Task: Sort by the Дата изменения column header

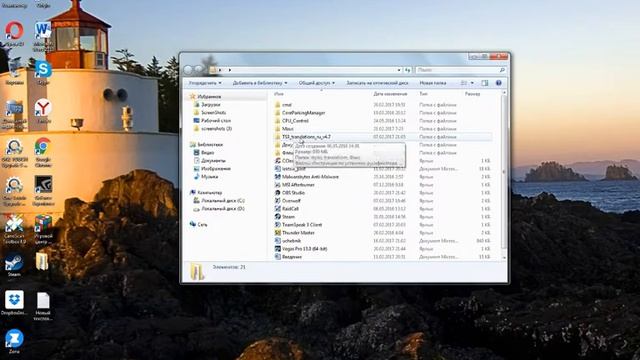Action: pos(390,94)
